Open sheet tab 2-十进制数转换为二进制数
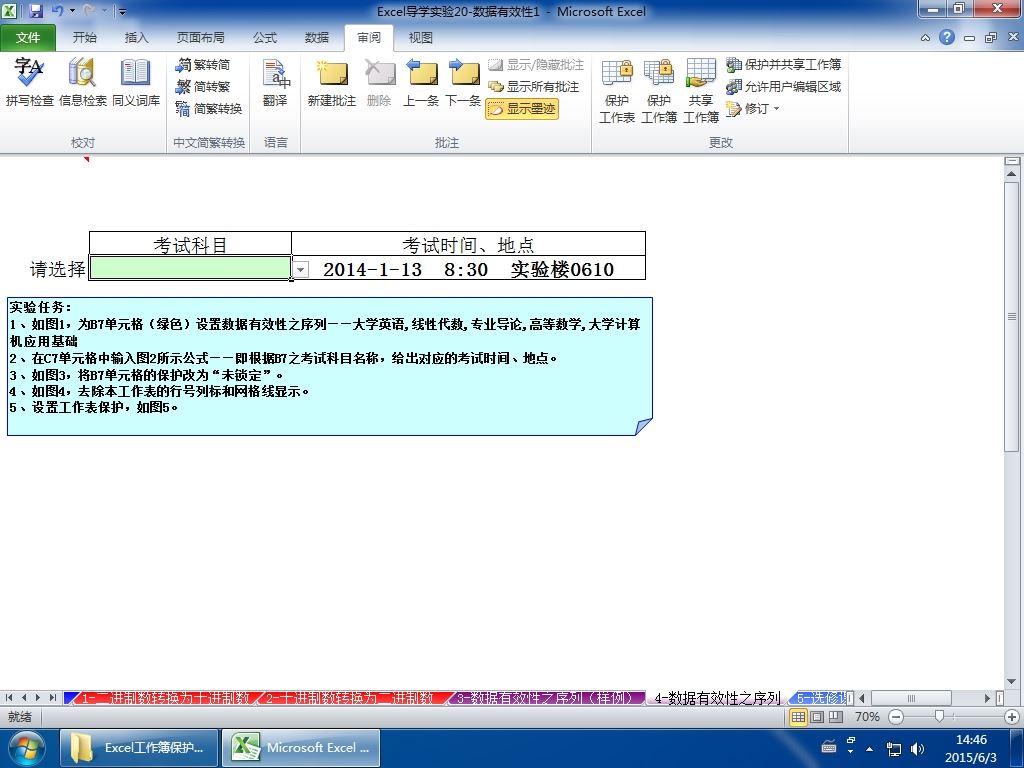This screenshot has height=768, width=1024. (x=349, y=698)
